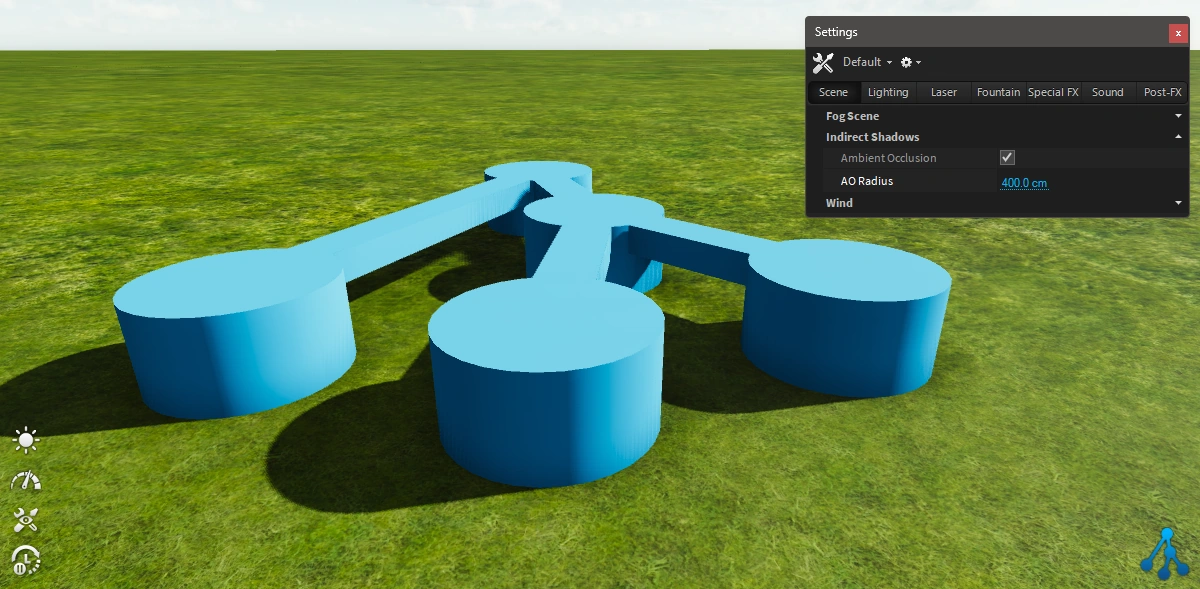Image resolution: width=1200 pixels, height=589 pixels.
Task: Go to the Special FX tab
Action: pos(1053,92)
